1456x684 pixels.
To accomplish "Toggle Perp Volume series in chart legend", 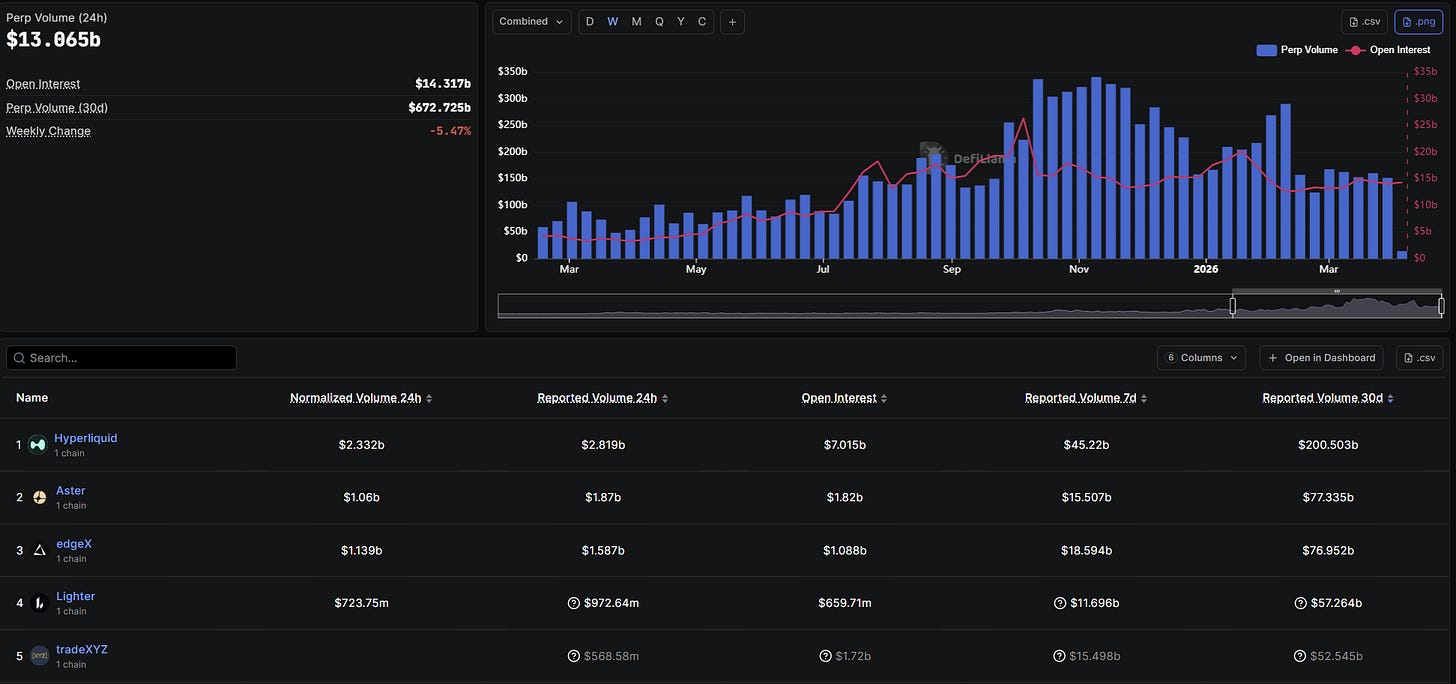I will [x=1297, y=50].
